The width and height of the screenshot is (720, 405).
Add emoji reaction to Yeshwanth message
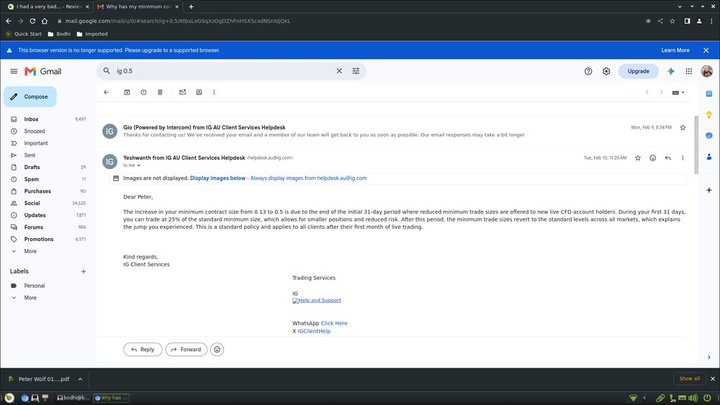[652, 158]
